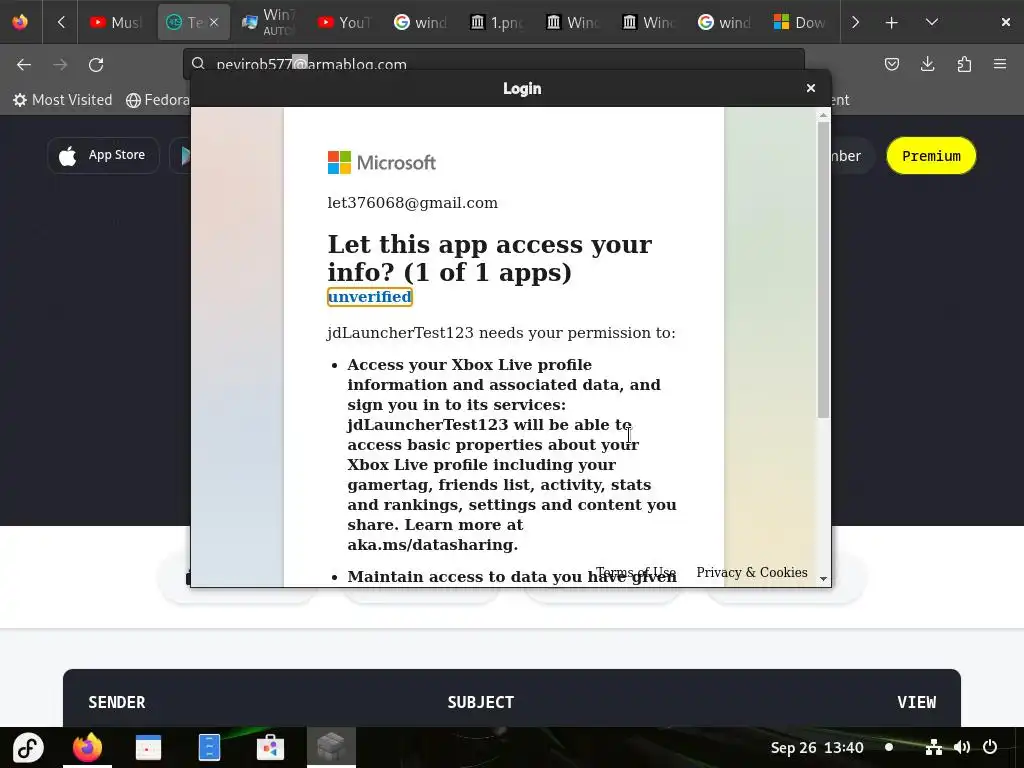
Task: Open the Fedora activities launcher
Action: pyautogui.click(x=28, y=747)
